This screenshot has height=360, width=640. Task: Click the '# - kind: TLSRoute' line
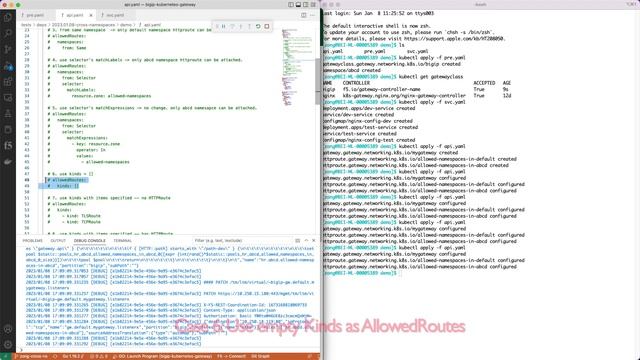pos(74,216)
